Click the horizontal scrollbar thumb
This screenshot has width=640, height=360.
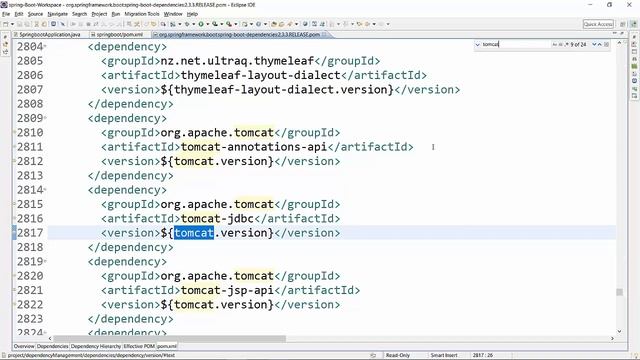[169, 338]
